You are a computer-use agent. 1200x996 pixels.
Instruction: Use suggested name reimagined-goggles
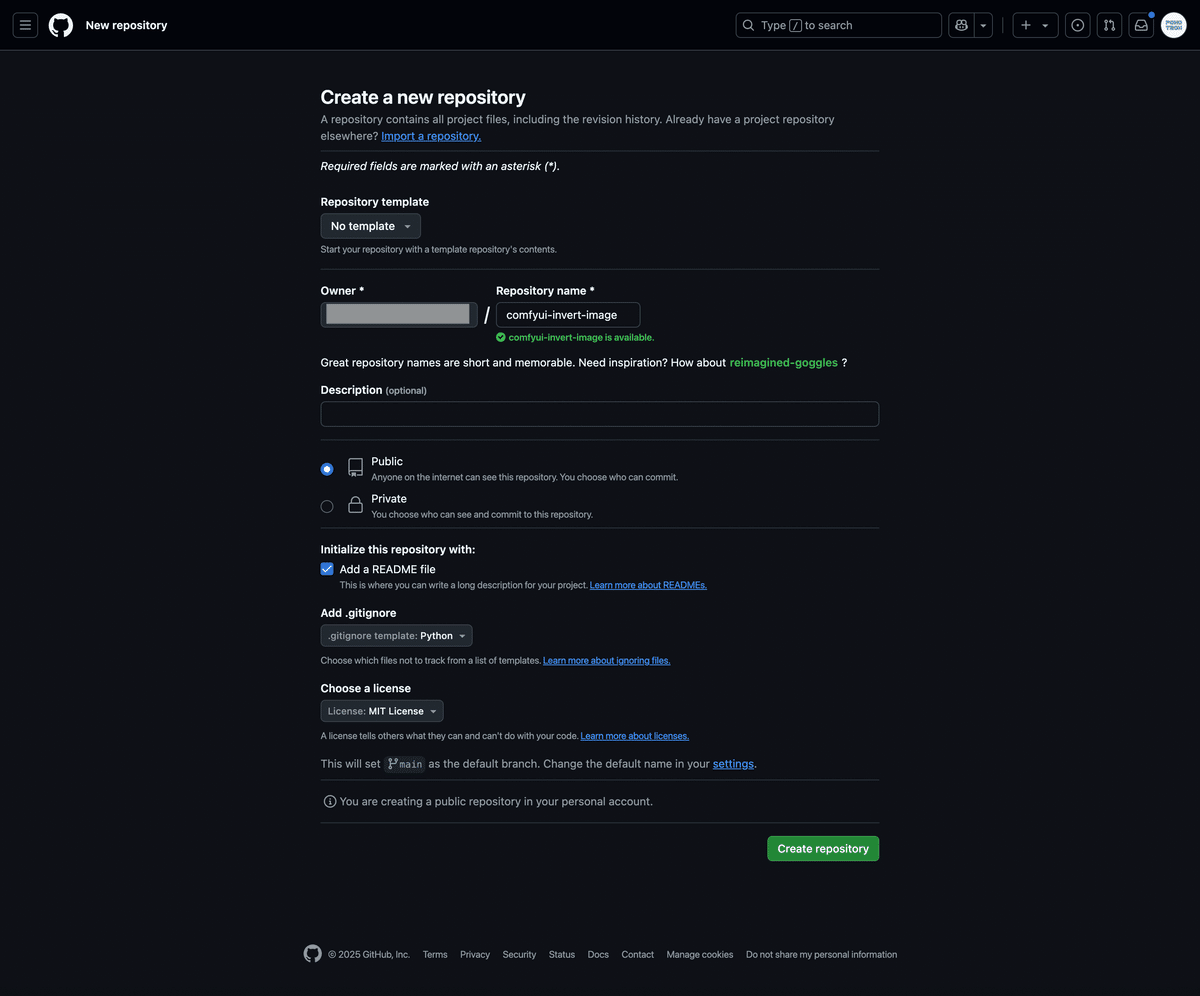(x=784, y=363)
